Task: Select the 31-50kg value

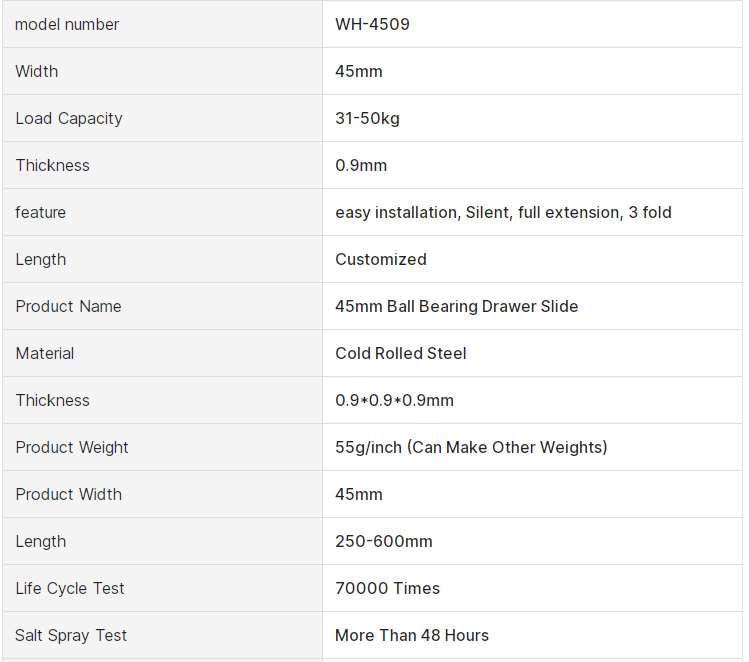Action: point(367,118)
